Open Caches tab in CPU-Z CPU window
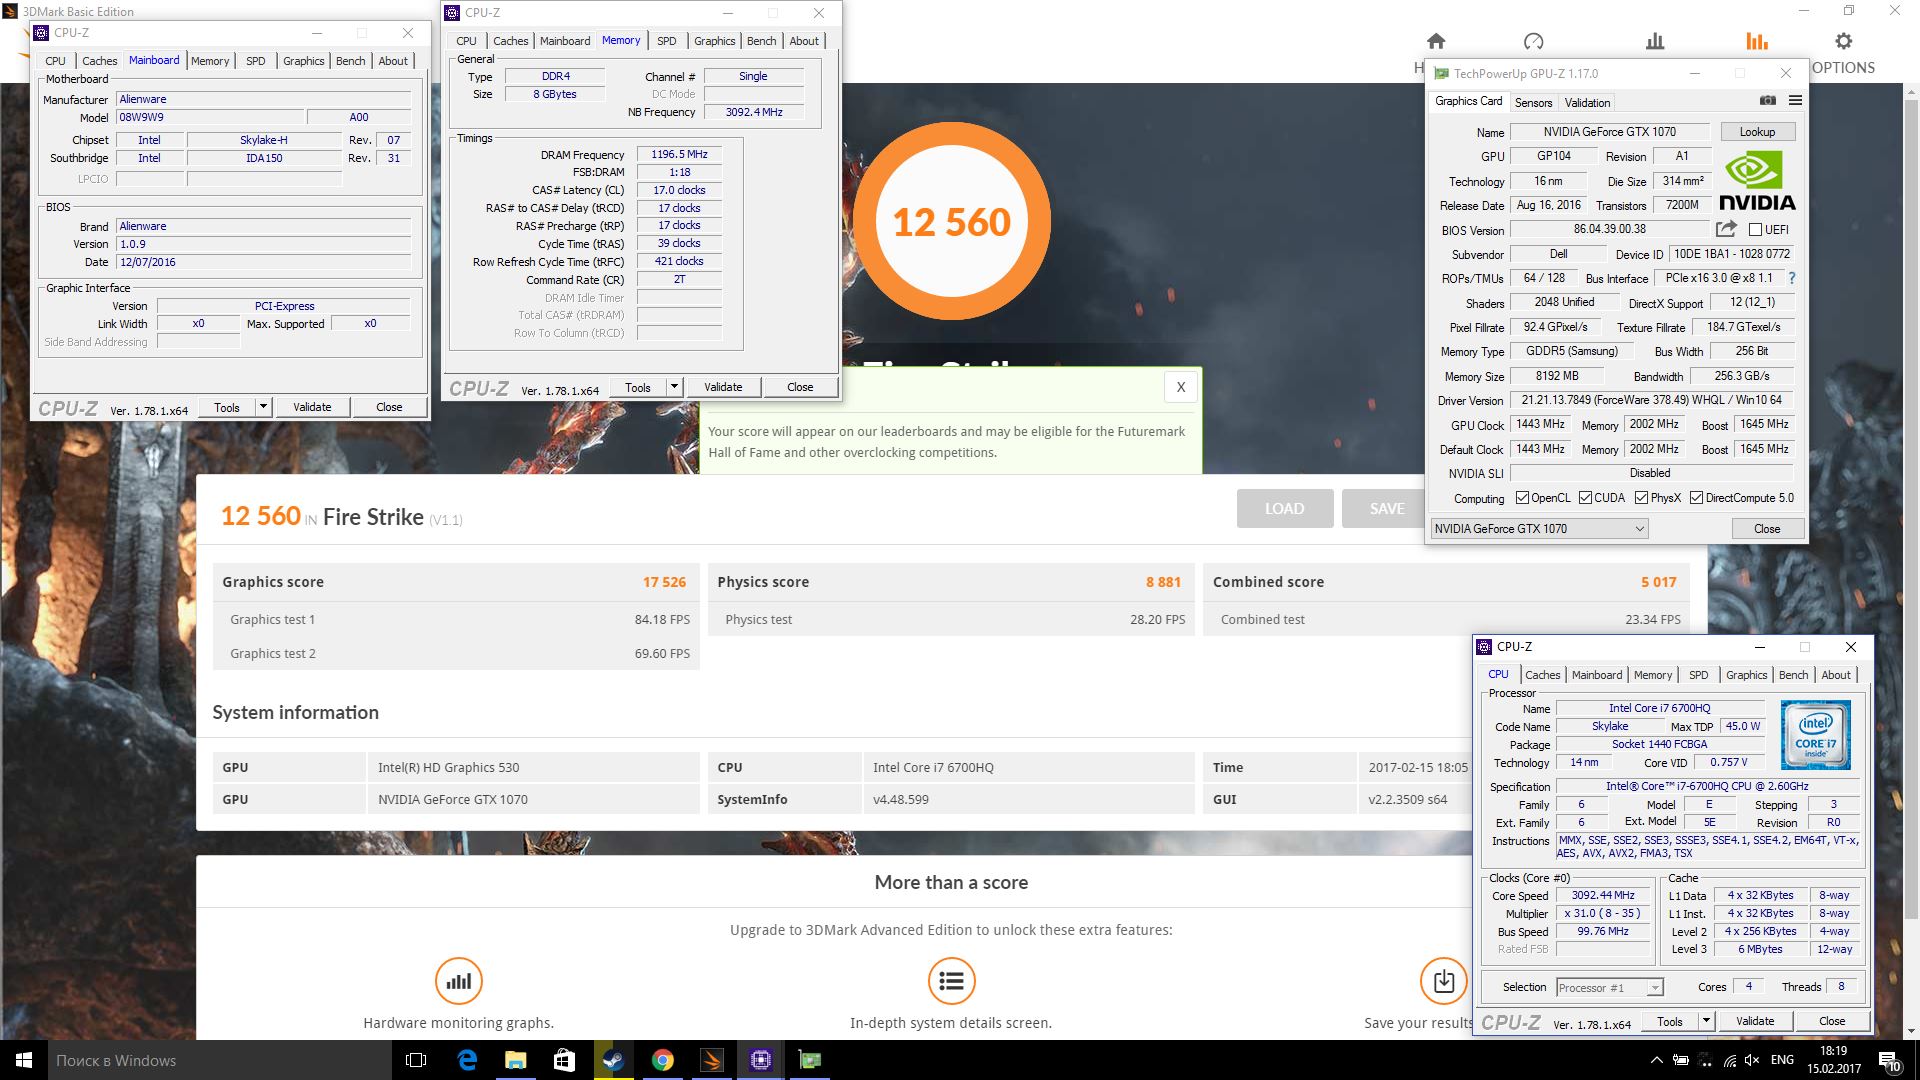Screen dimensions: 1920x1080 [1542, 675]
